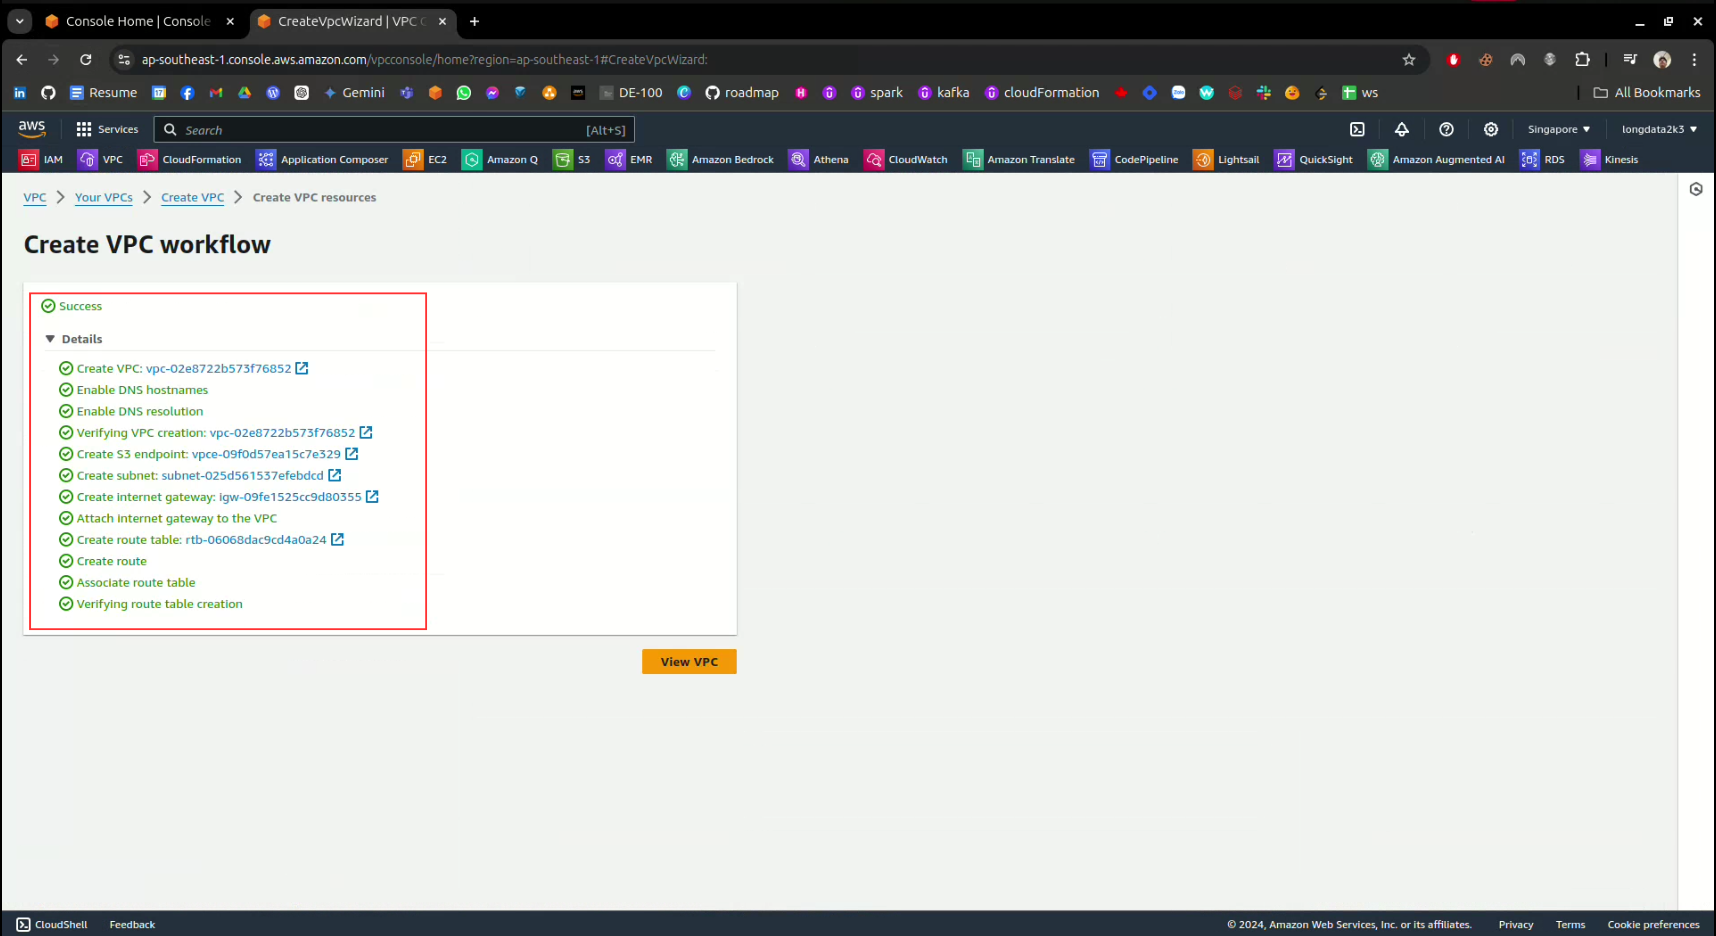Image resolution: width=1716 pixels, height=936 pixels.
Task: Bookmark this page with the star icon
Action: click(x=1409, y=60)
